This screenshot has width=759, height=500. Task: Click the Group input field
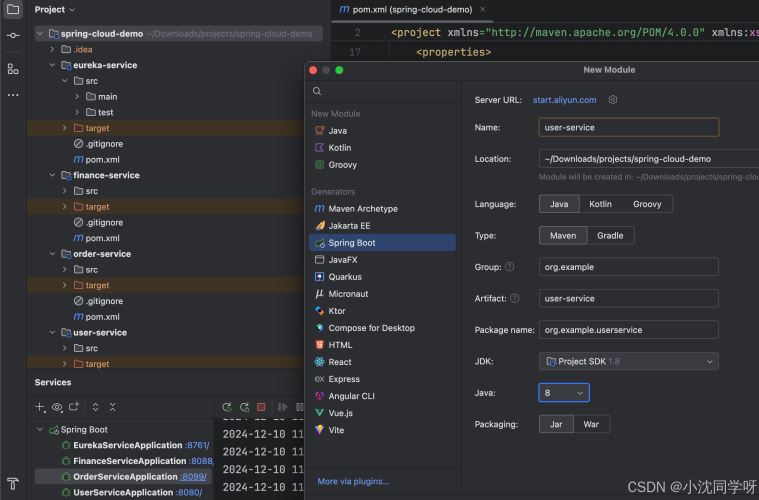(x=628, y=267)
